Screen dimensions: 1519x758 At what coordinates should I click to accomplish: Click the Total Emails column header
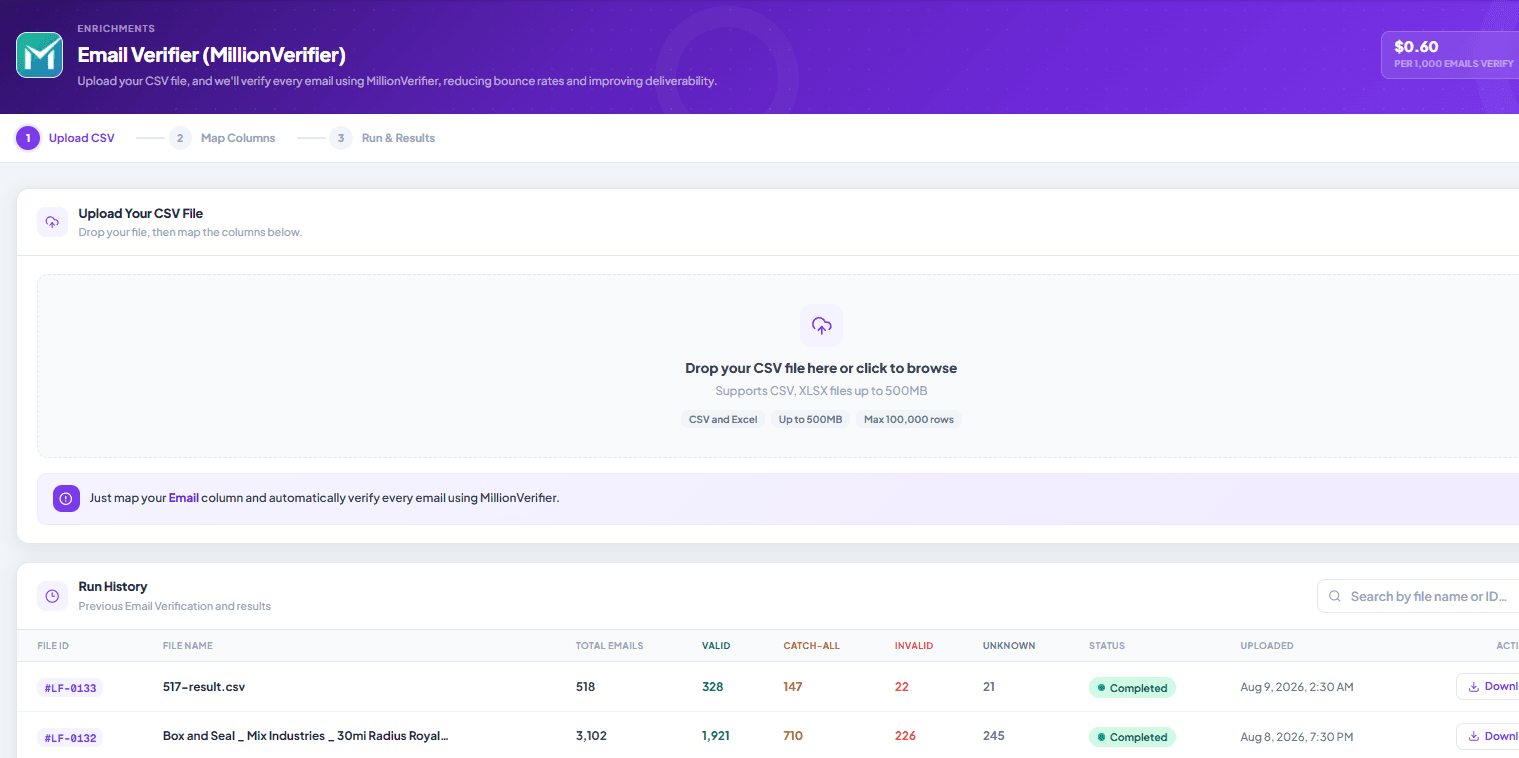click(x=609, y=646)
